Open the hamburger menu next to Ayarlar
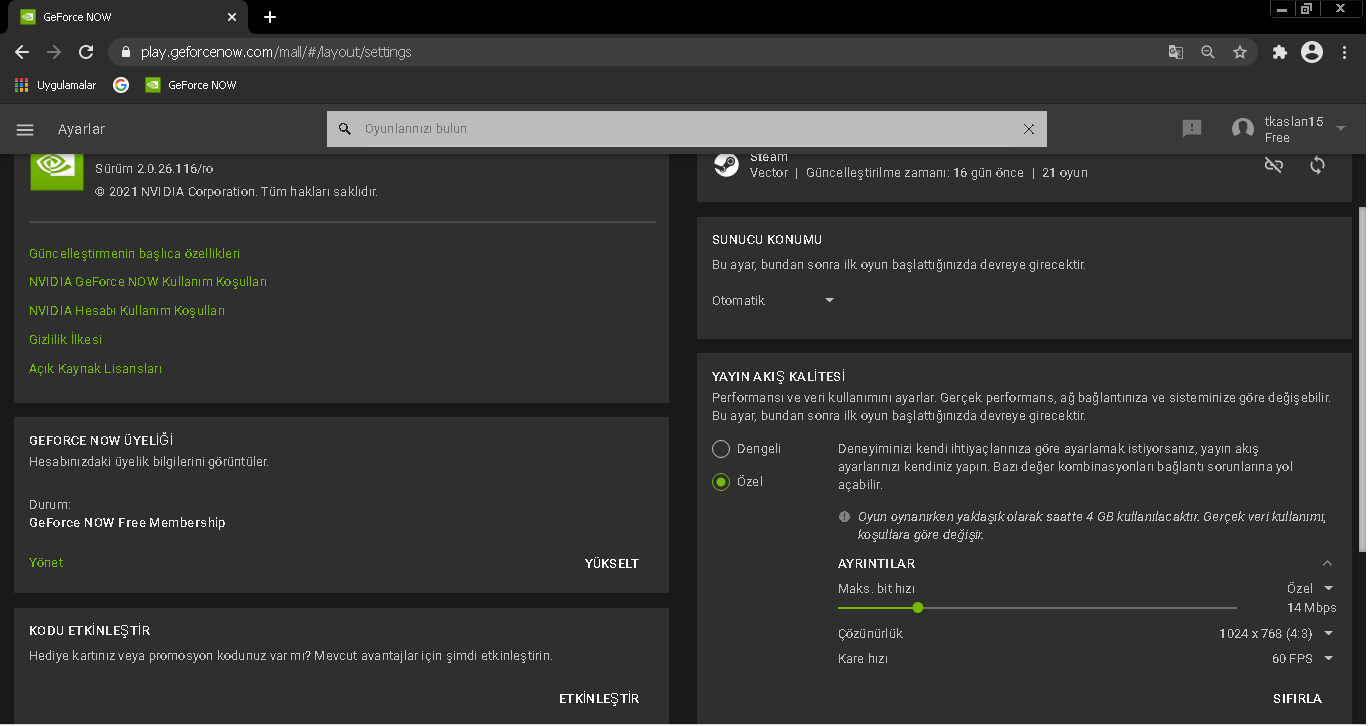This screenshot has height=726, width=1368. [25, 130]
